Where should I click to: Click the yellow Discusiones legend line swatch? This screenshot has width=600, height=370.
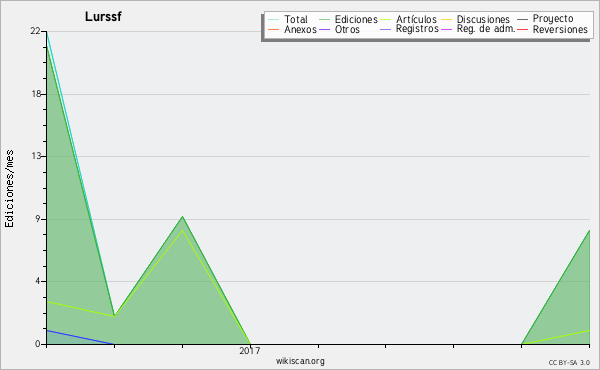(x=447, y=19)
